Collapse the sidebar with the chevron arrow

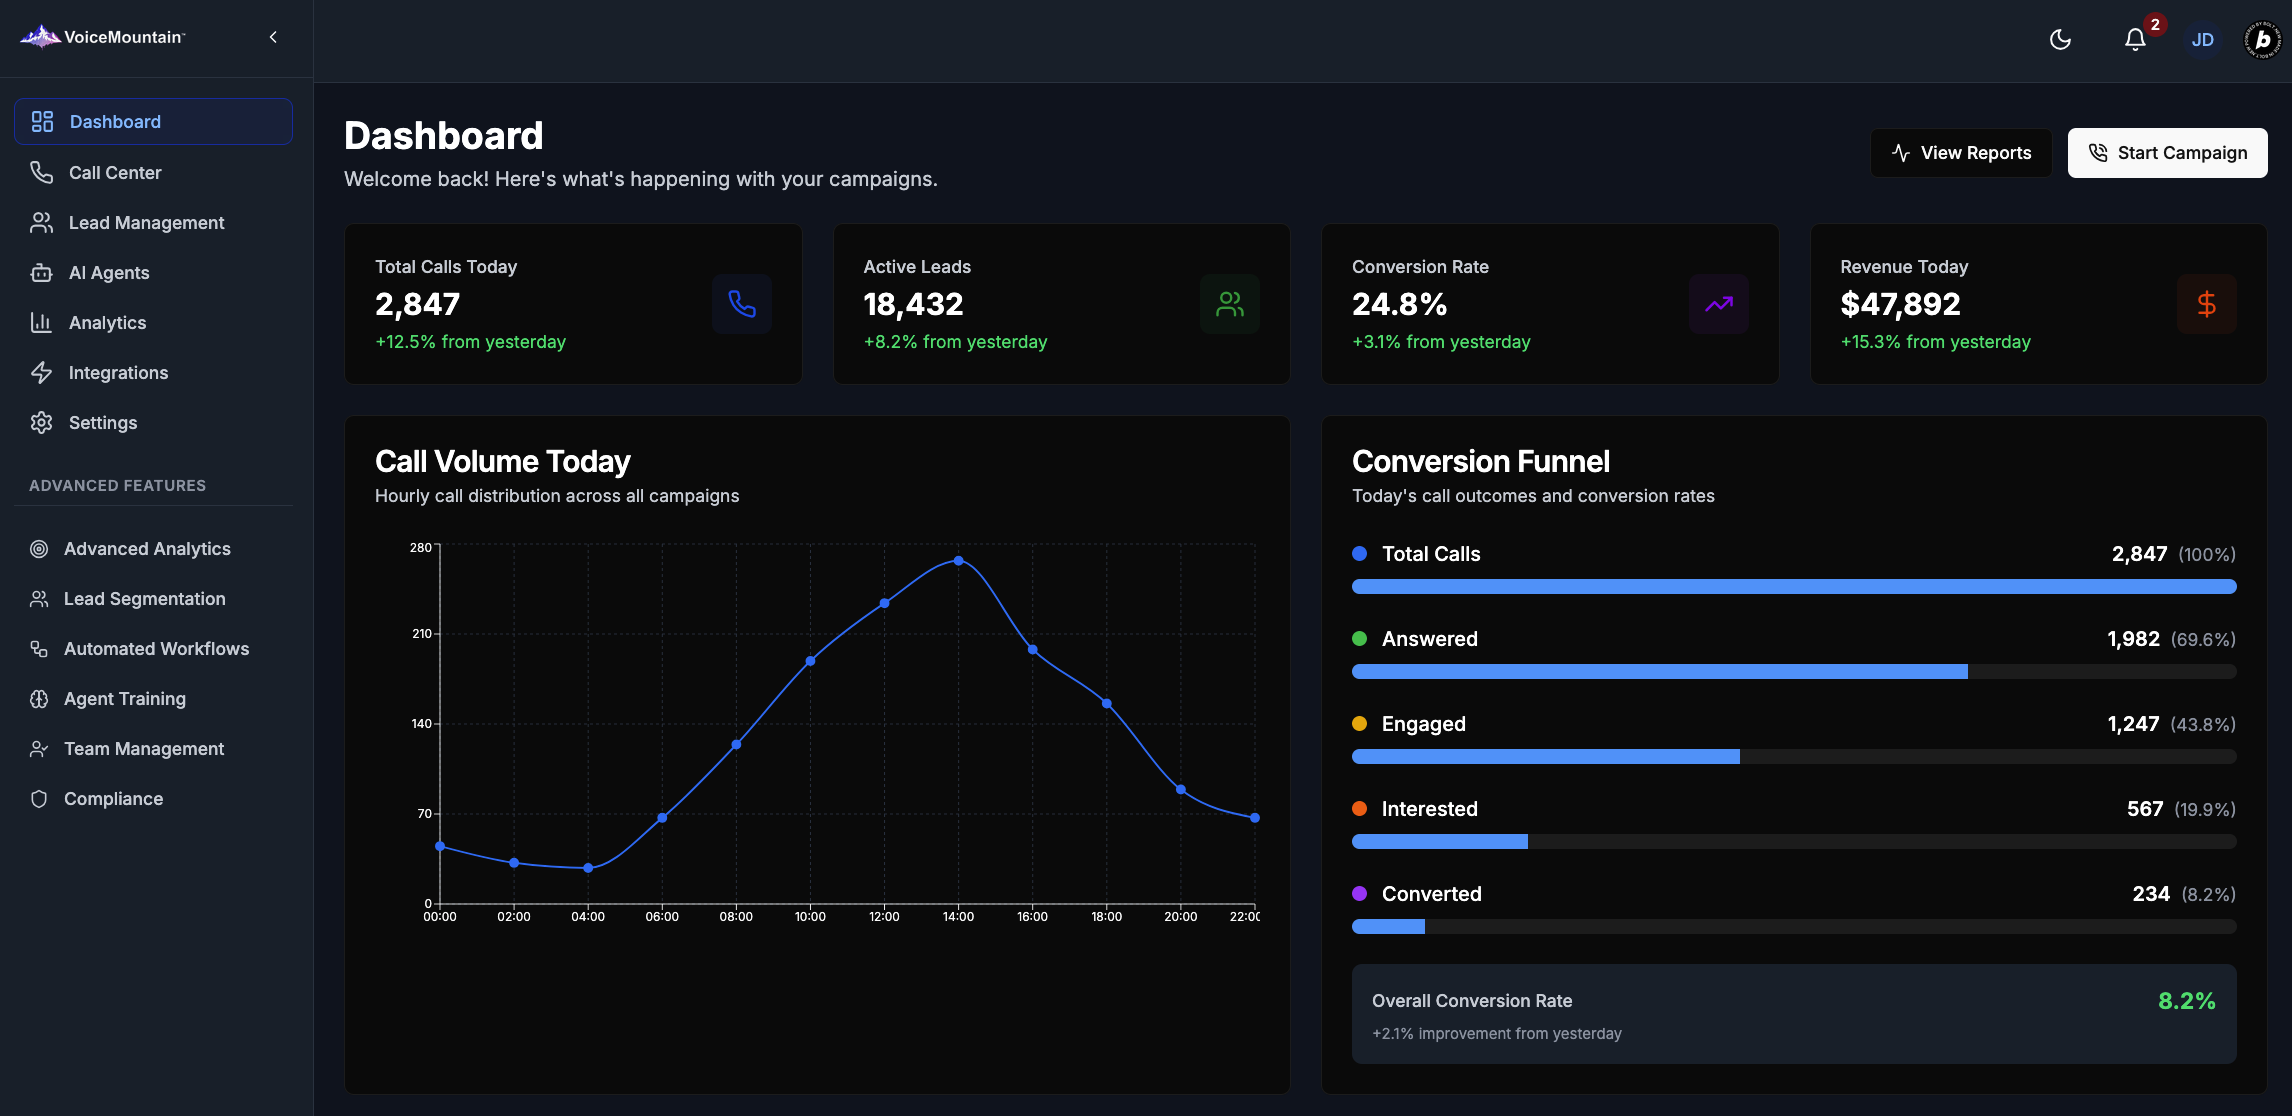273,37
